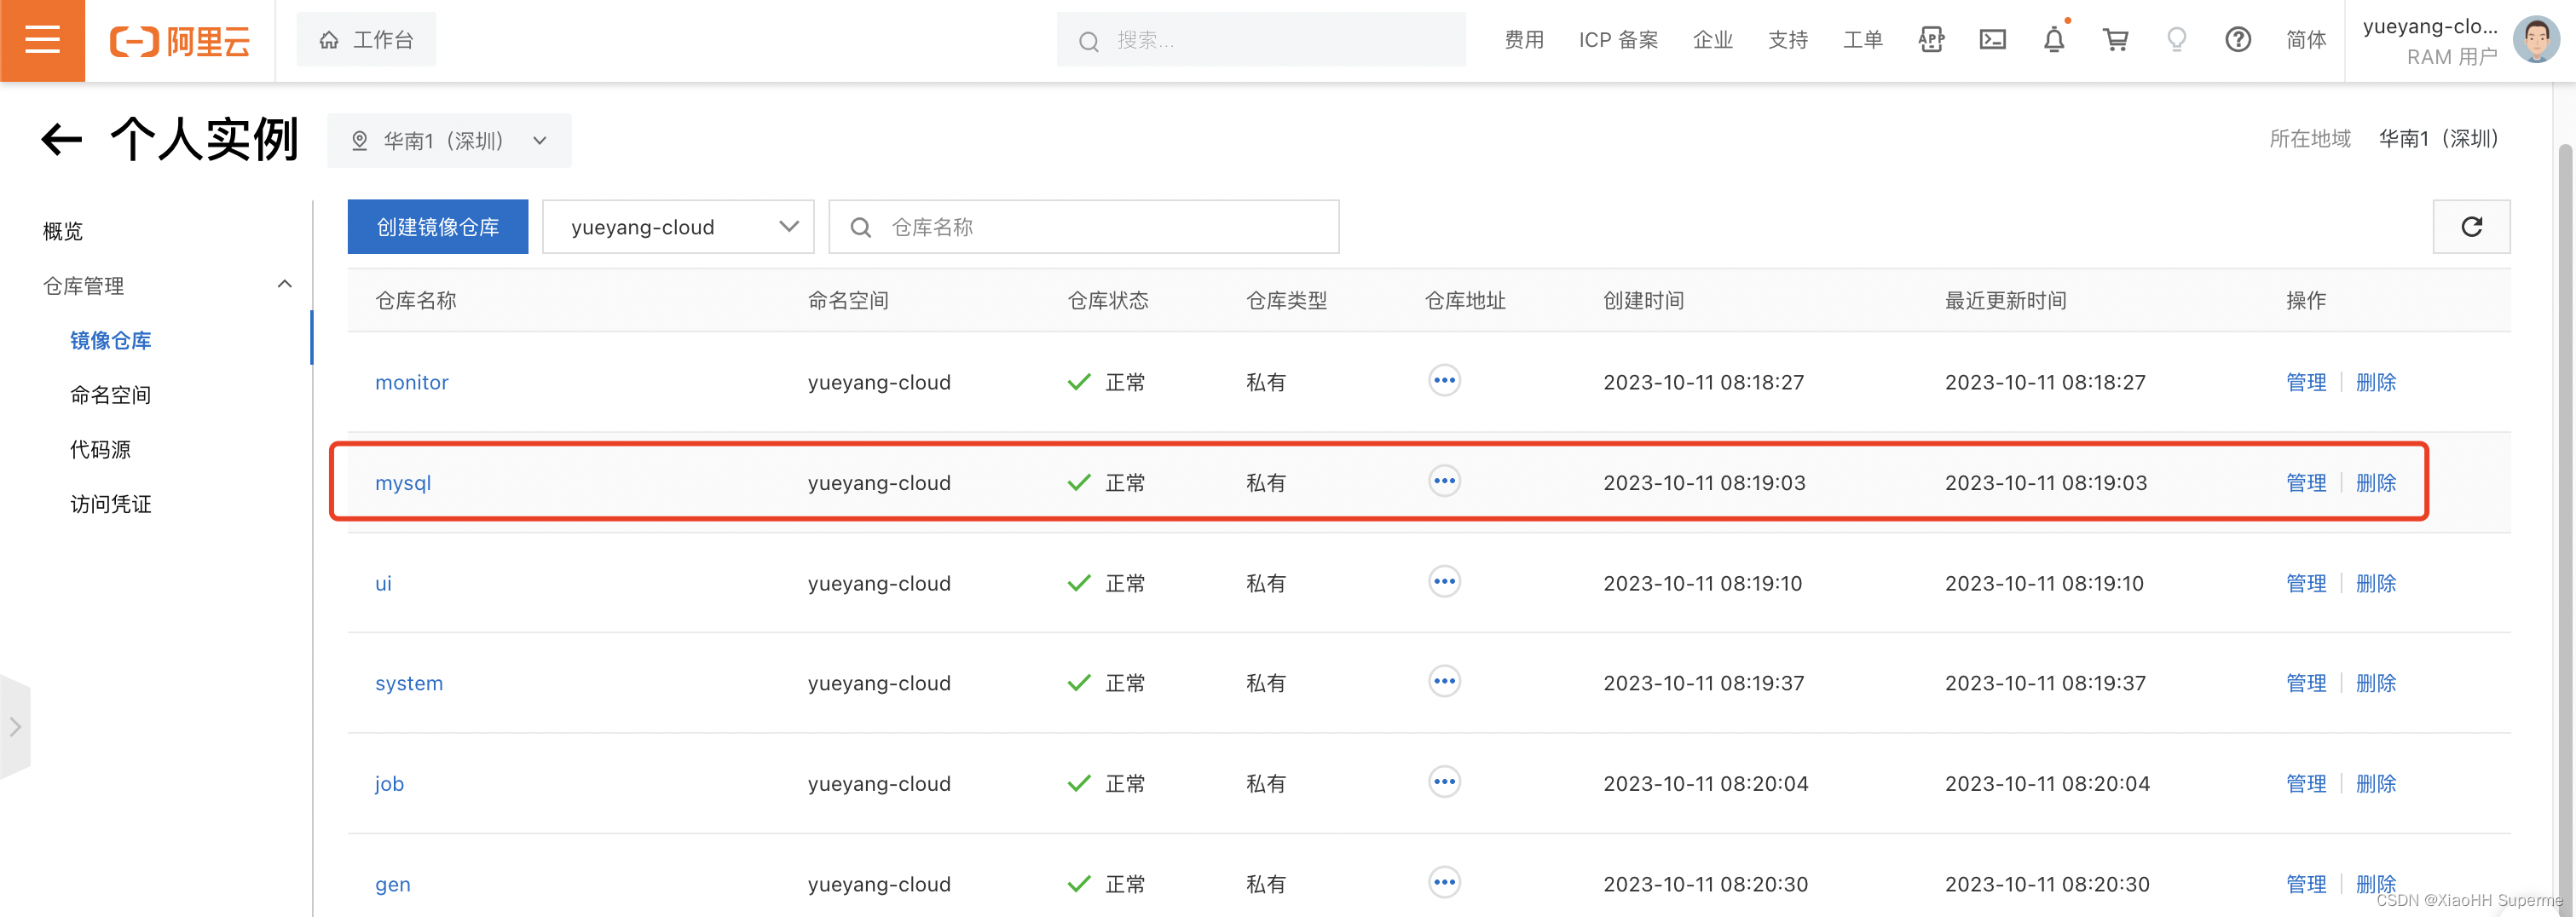This screenshot has width=2576, height=917.
Task: Switch language via 简体
Action: click(x=2306, y=40)
